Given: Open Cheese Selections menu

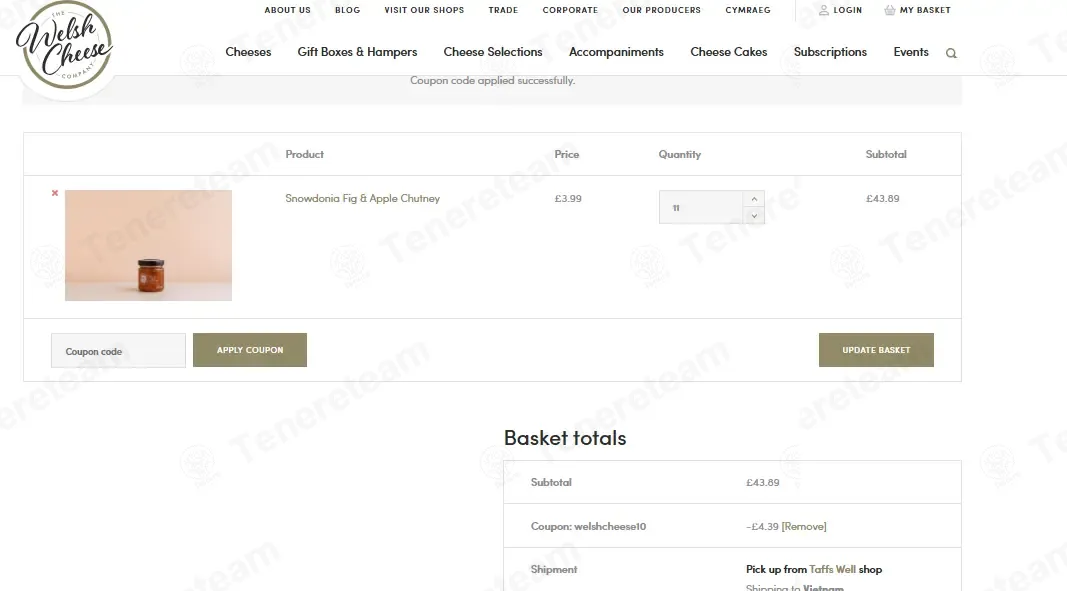Looking at the screenshot, I should tap(493, 52).
